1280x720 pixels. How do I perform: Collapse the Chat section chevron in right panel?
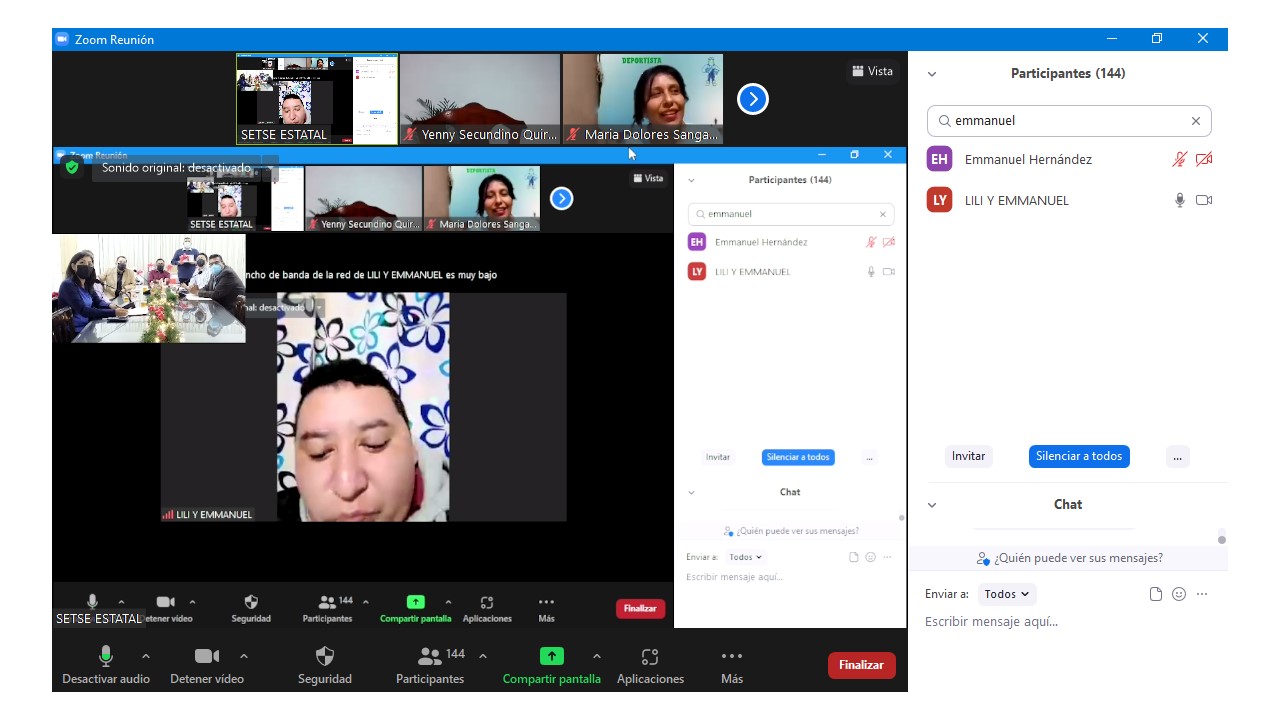pos(932,505)
